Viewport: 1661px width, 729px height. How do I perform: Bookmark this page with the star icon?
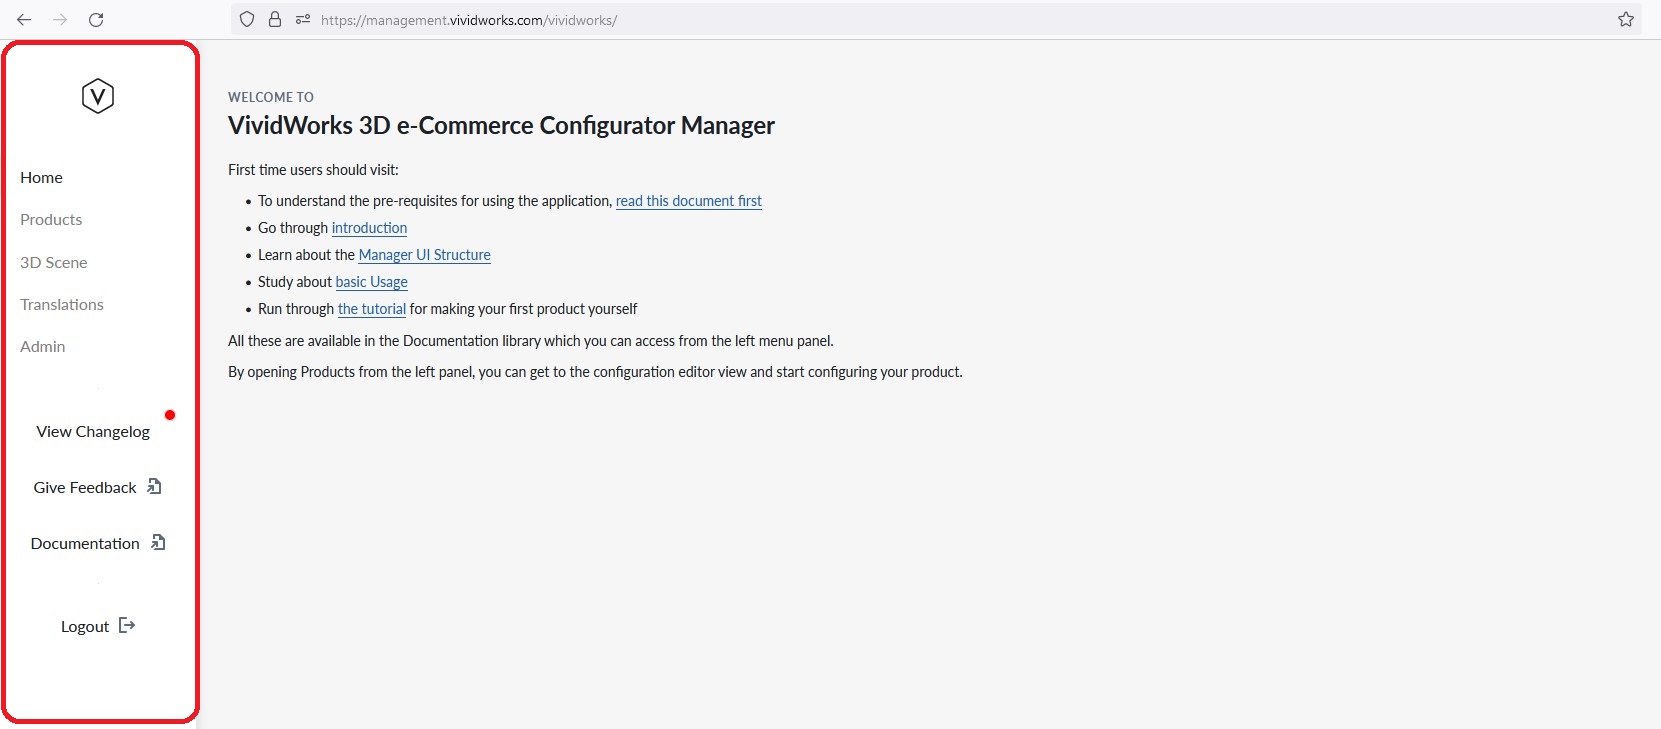pos(1626,19)
